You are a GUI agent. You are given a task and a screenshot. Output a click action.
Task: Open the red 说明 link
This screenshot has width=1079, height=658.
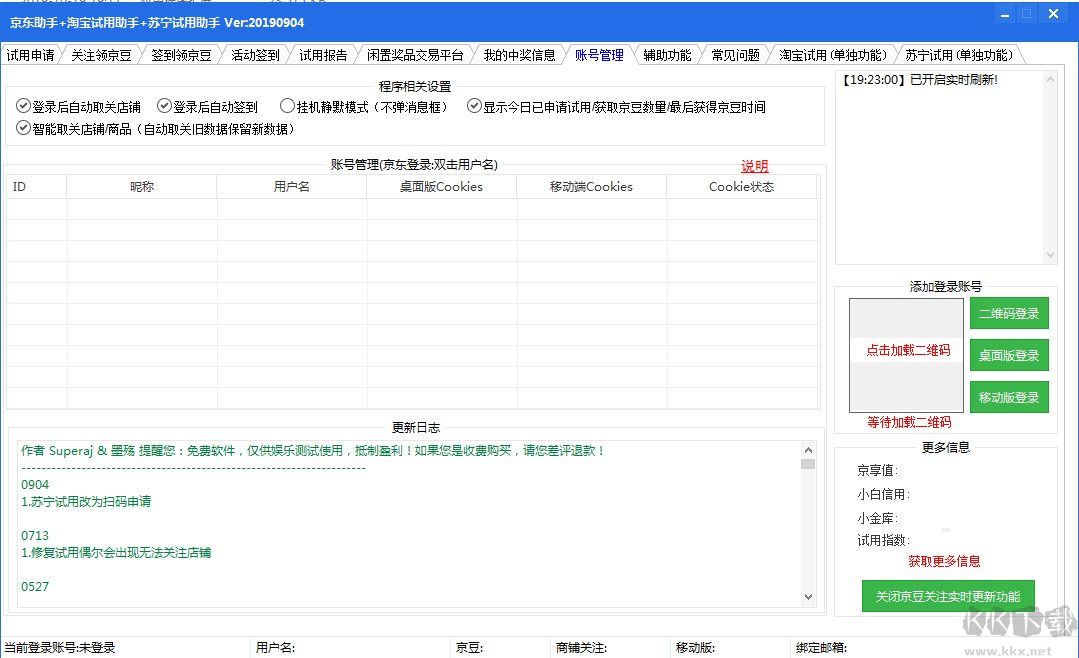[754, 167]
